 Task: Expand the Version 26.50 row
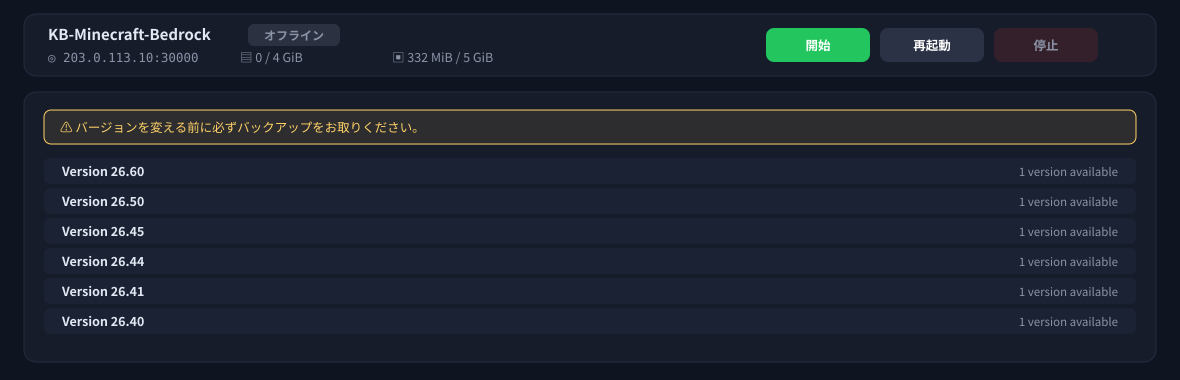coord(589,202)
